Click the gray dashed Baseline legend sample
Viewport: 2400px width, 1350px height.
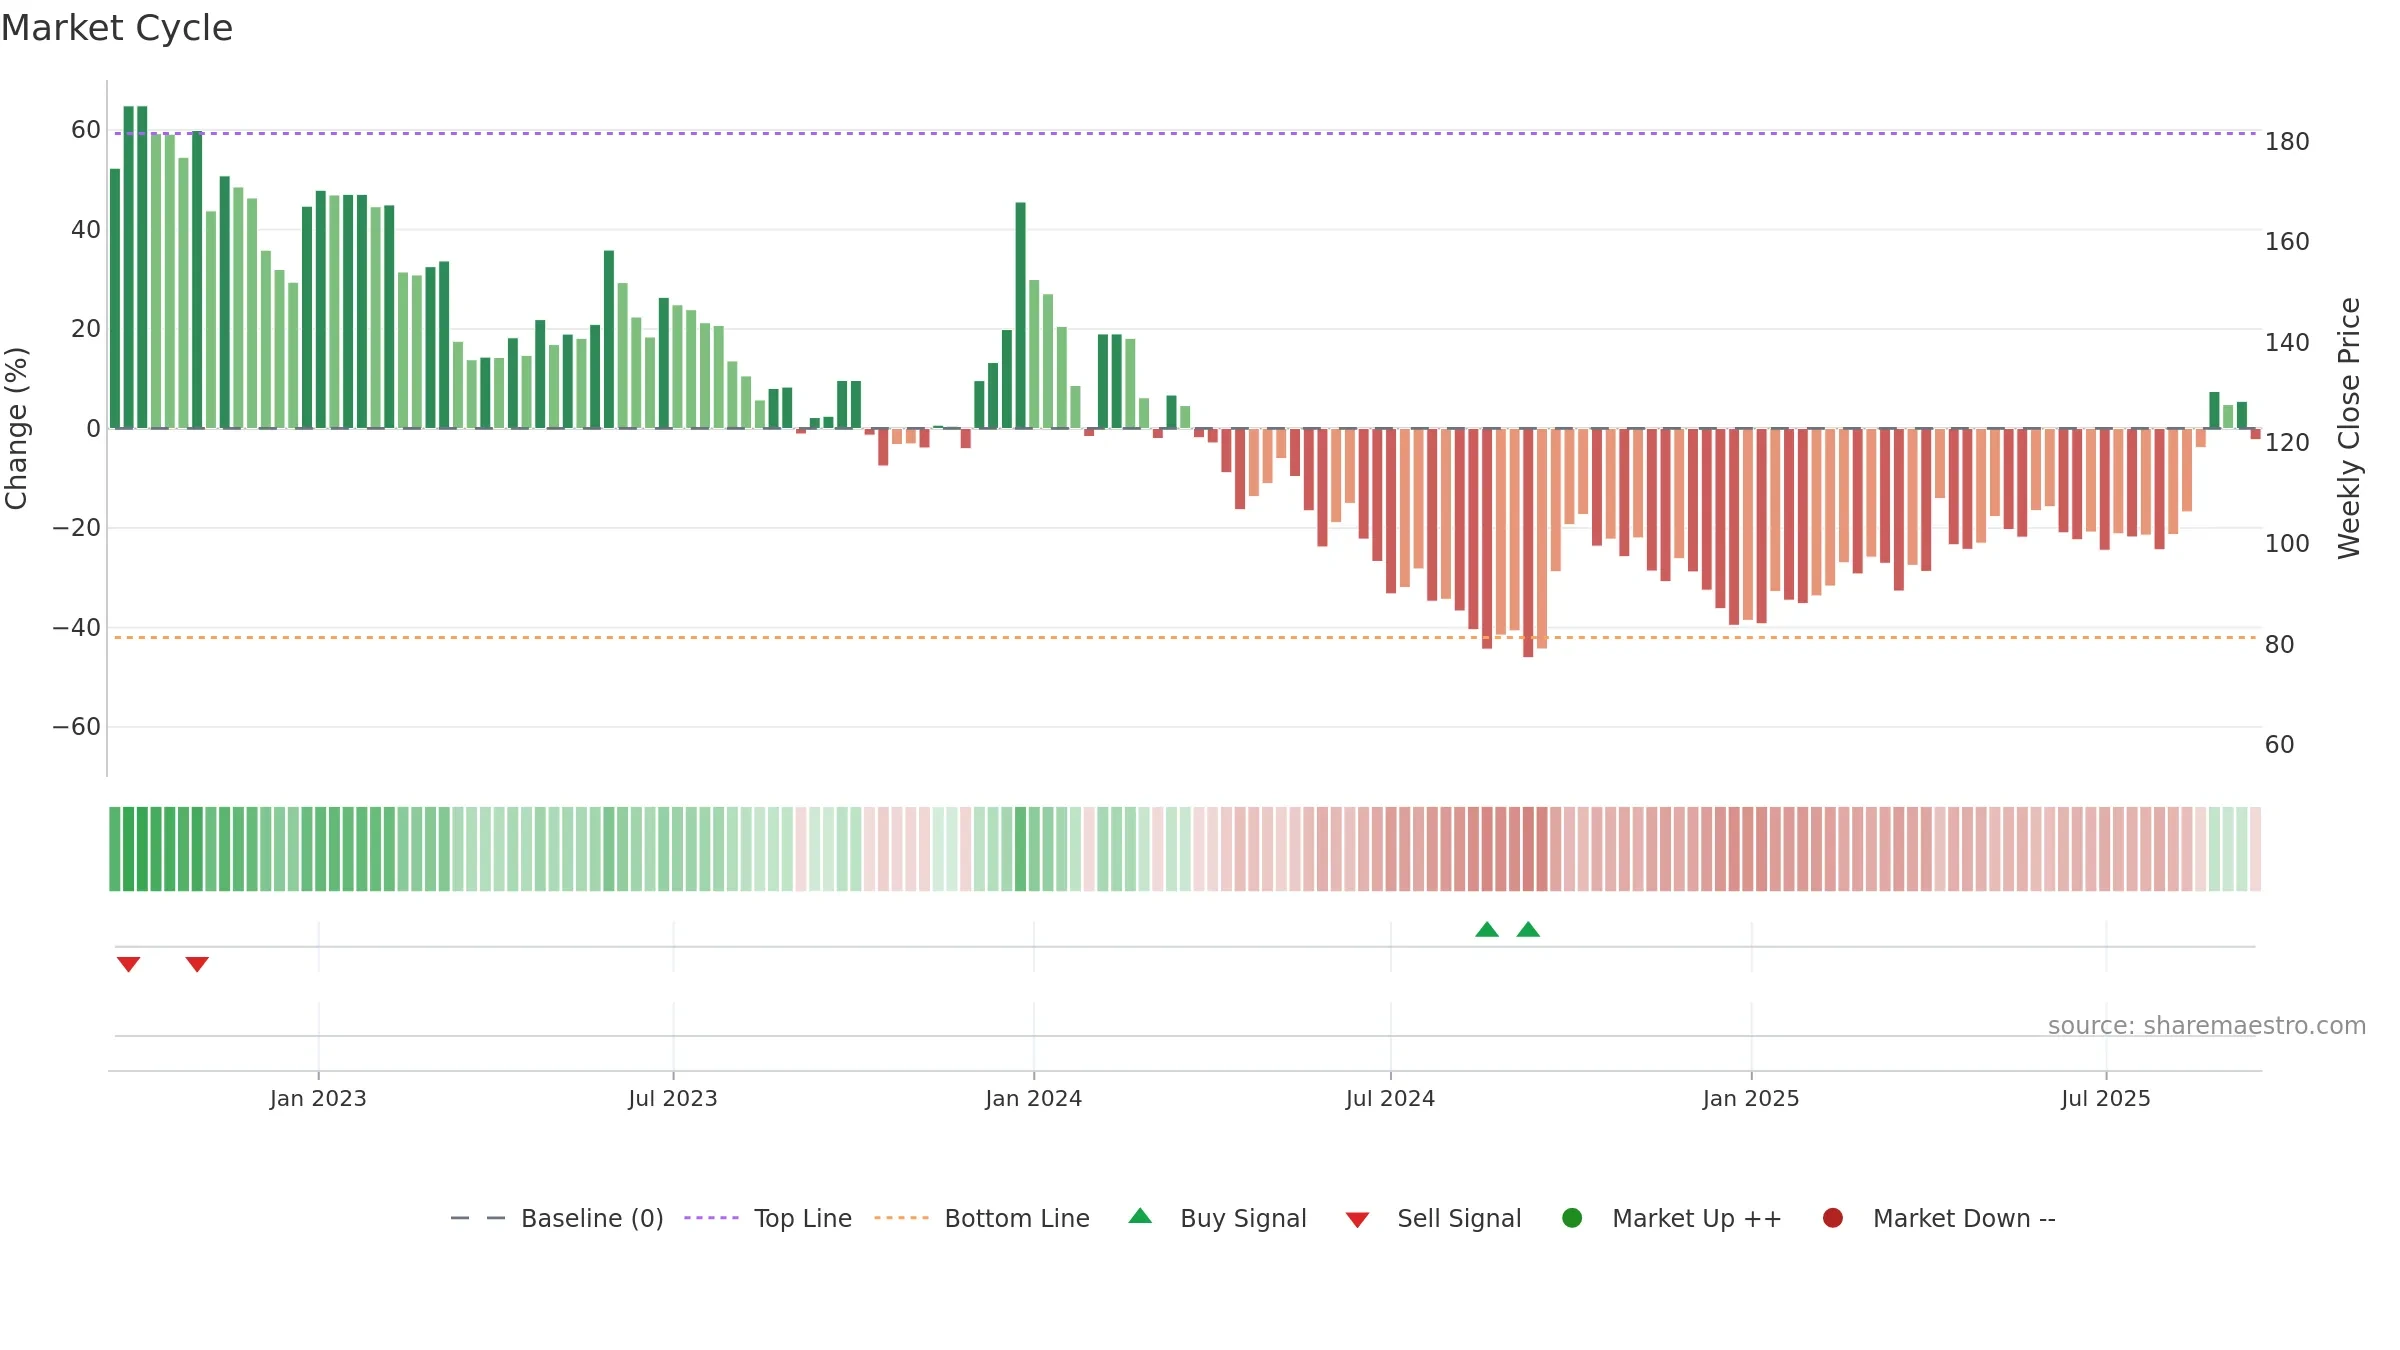(477, 1218)
